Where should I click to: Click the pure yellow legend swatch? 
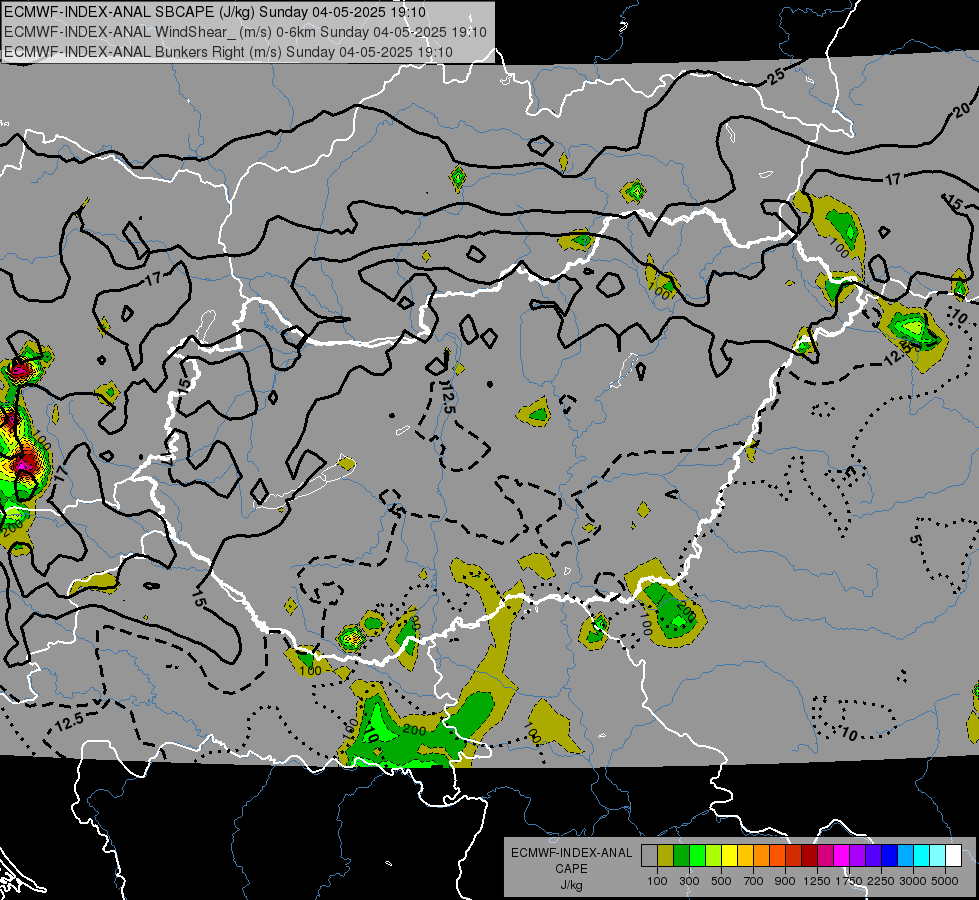(729, 855)
